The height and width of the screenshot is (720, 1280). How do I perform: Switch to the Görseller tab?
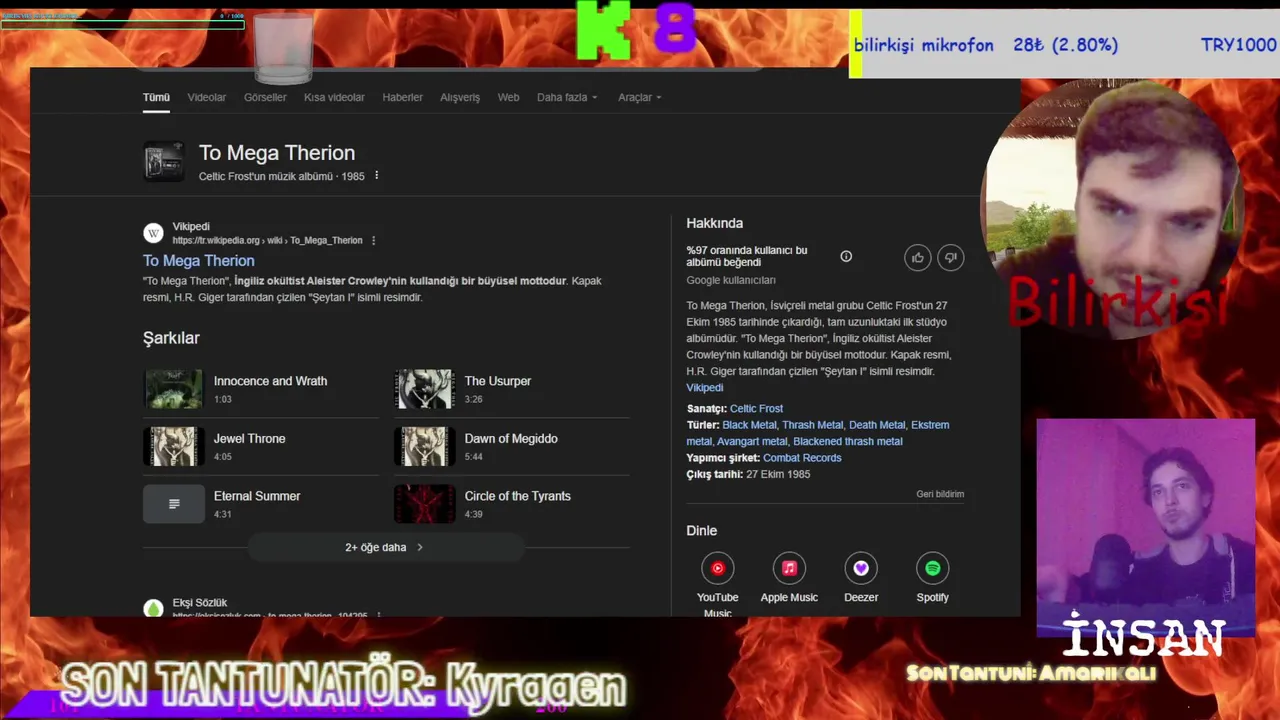click(265, 97)
